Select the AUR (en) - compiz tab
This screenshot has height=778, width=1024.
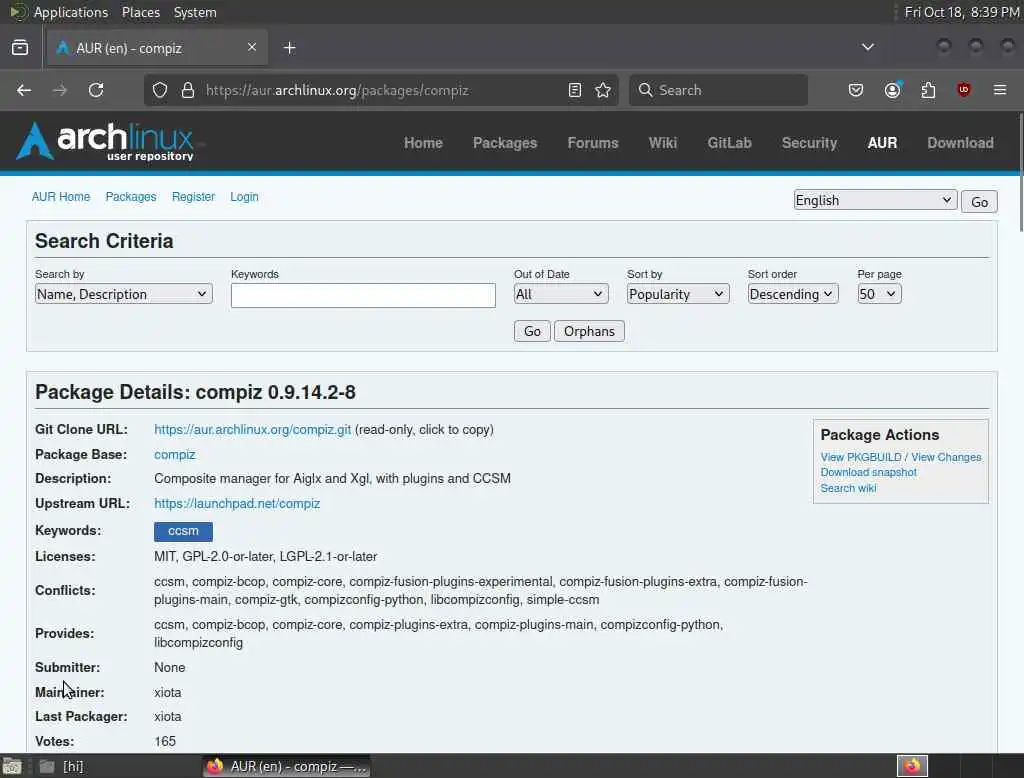click(x=157, y=48)
